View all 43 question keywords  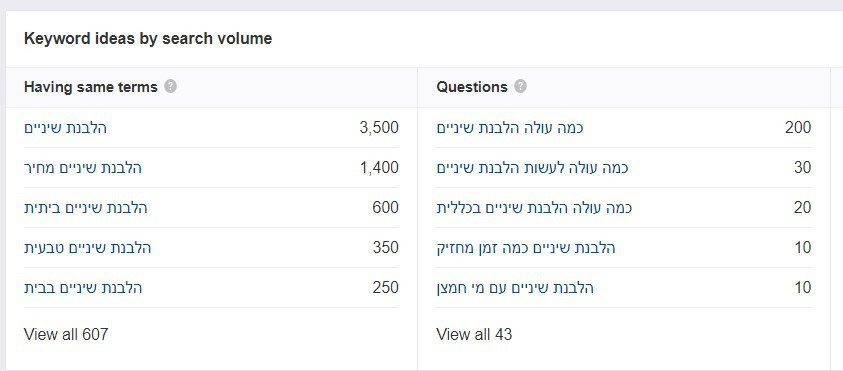tap(474, 334)
